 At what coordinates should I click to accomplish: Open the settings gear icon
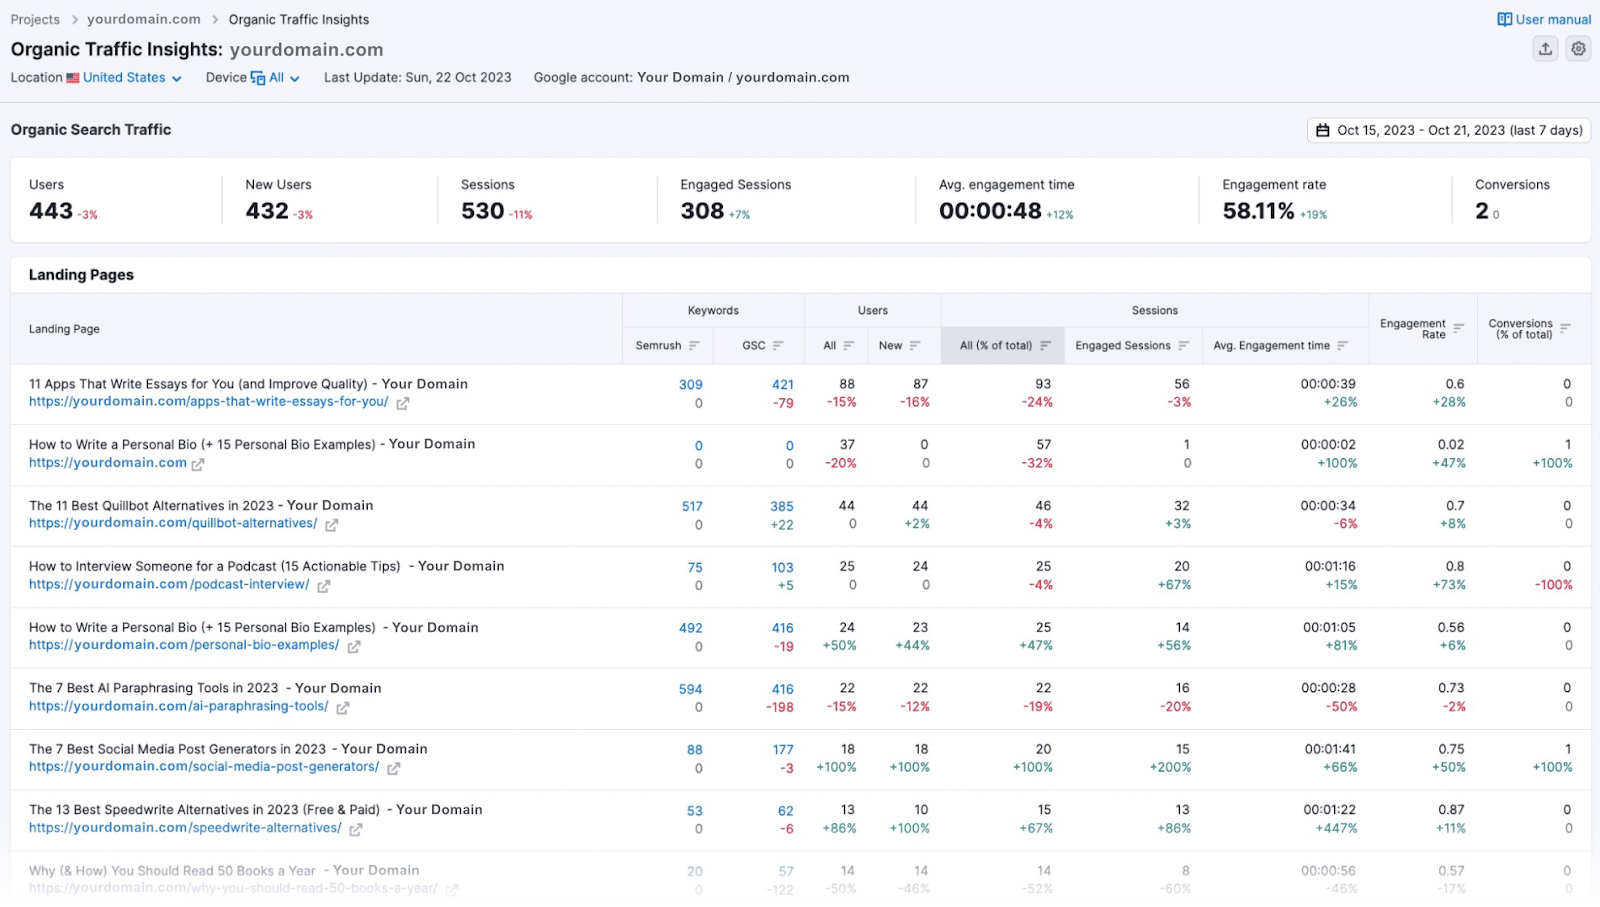pos(1578,48)
